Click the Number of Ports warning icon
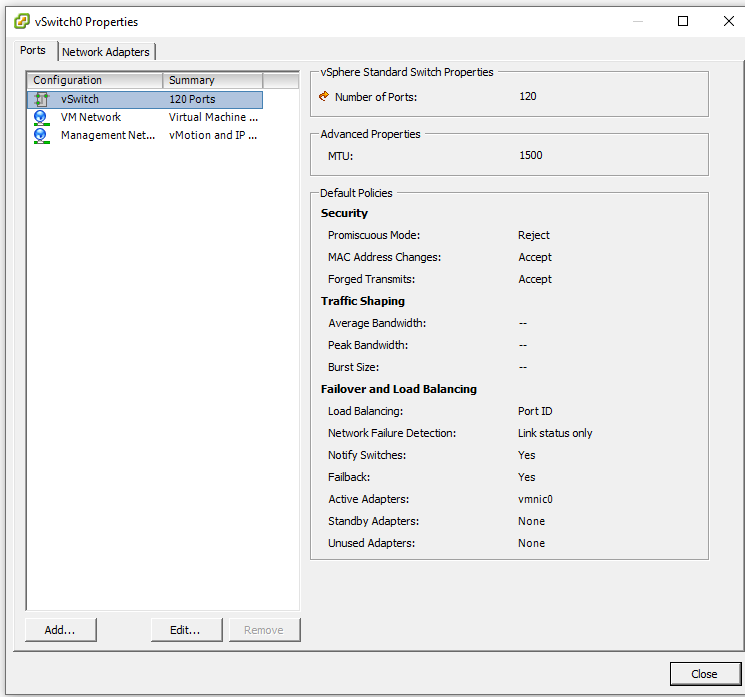 [x=324, y=96]
